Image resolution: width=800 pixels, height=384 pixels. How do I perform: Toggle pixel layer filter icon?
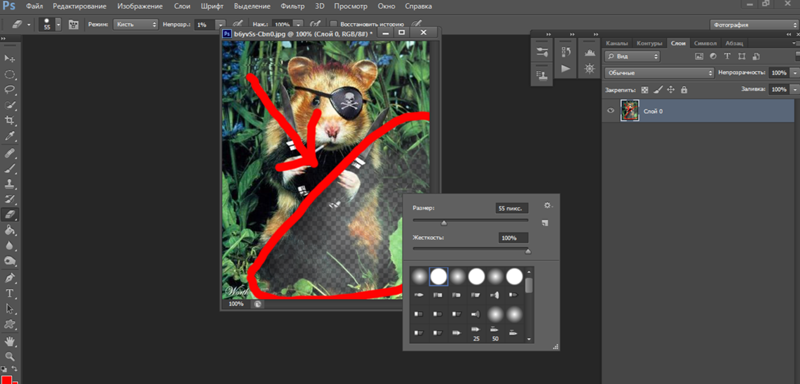pos(699,56)
